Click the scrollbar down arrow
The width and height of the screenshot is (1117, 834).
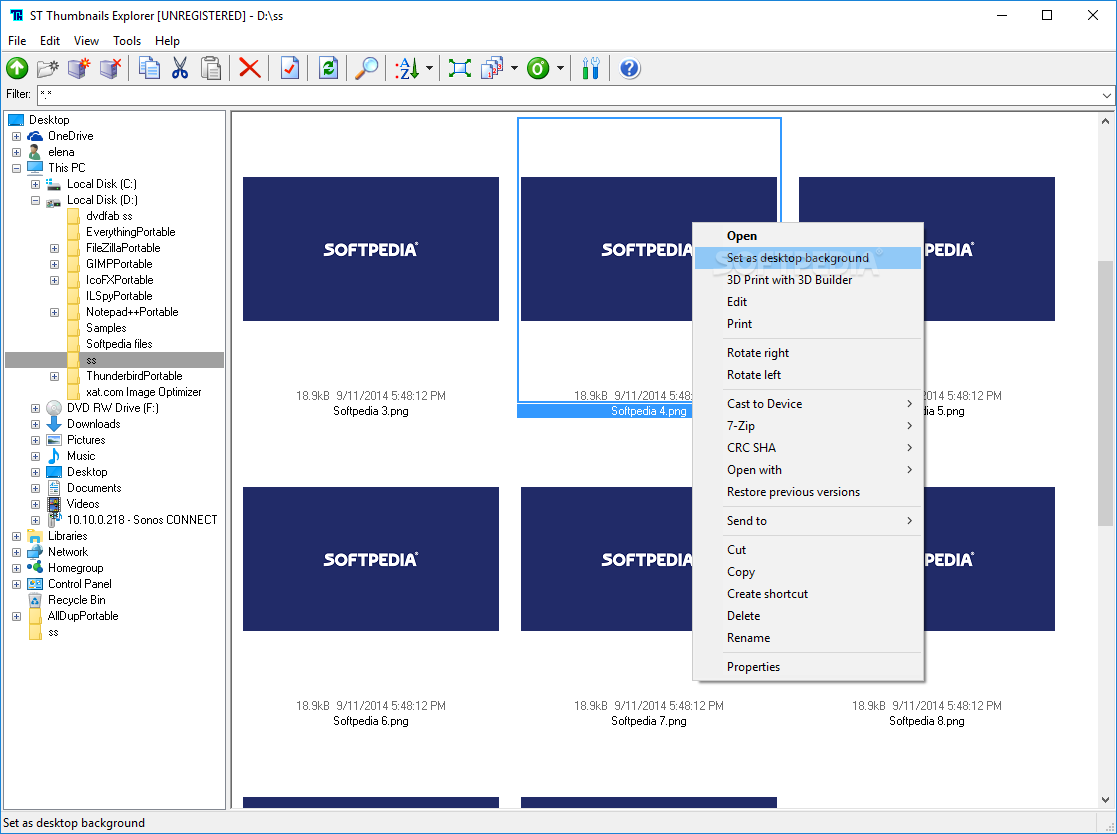coord(1105,801)
